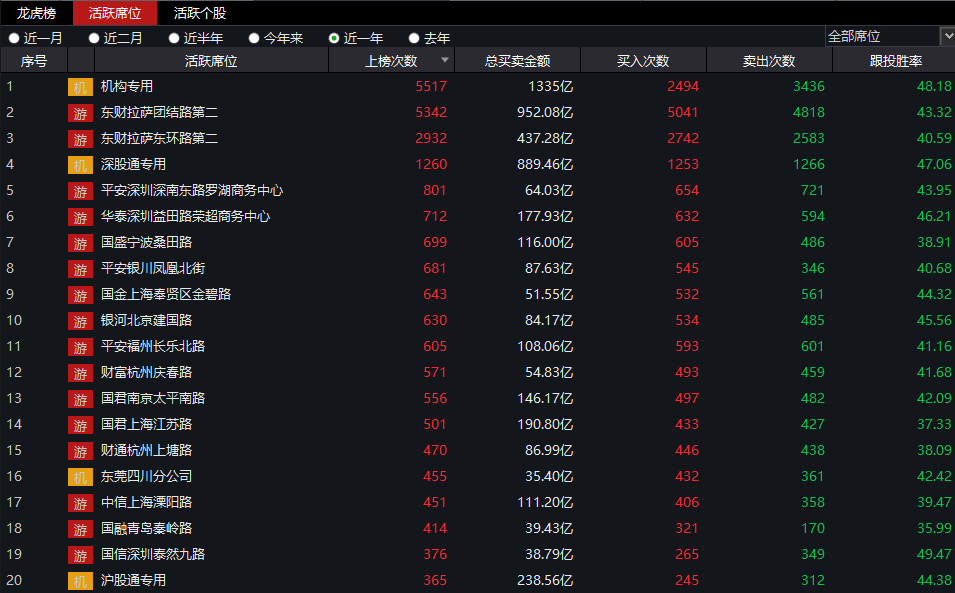Viewport: 955px width, 593px height.
Task: Click the 5517 listing count value
Action: (x=431, y=86)
